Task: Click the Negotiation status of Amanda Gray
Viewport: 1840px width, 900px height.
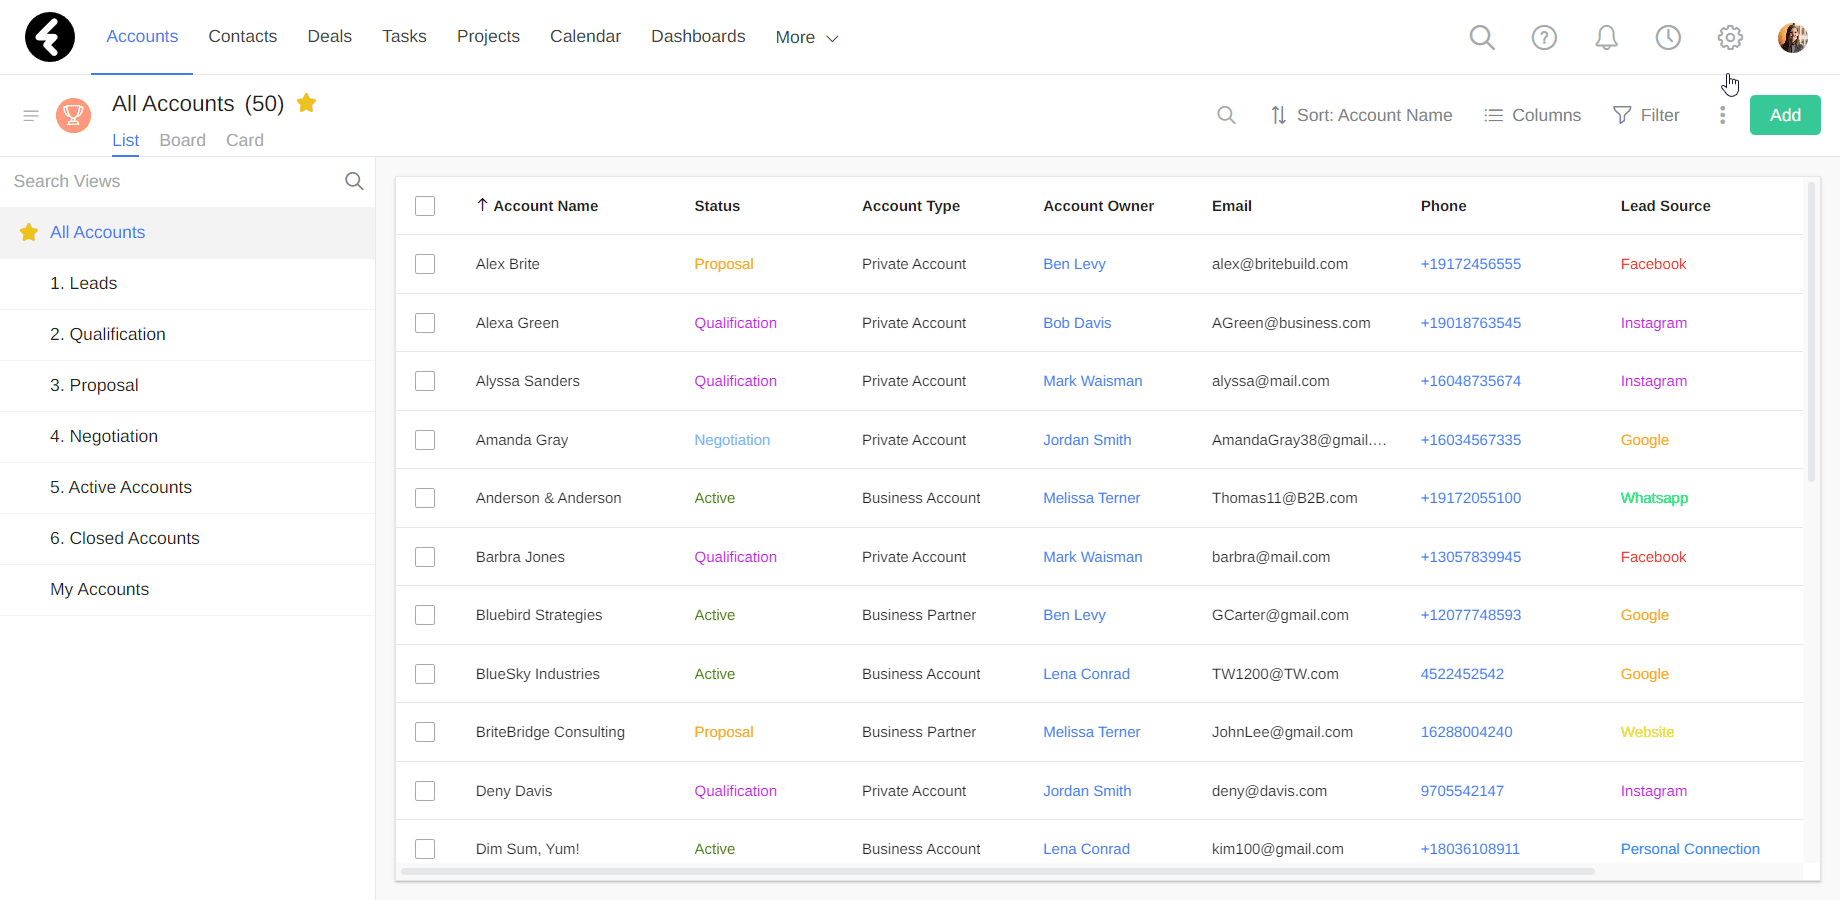Action: point(732,440)
